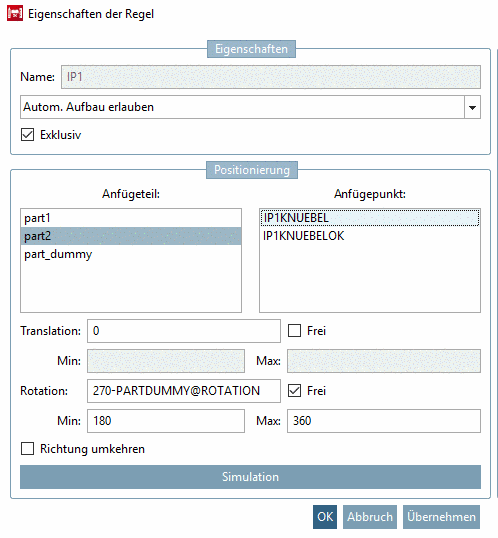
Task: Click the Übernehmen button
Action: (441, 517)
